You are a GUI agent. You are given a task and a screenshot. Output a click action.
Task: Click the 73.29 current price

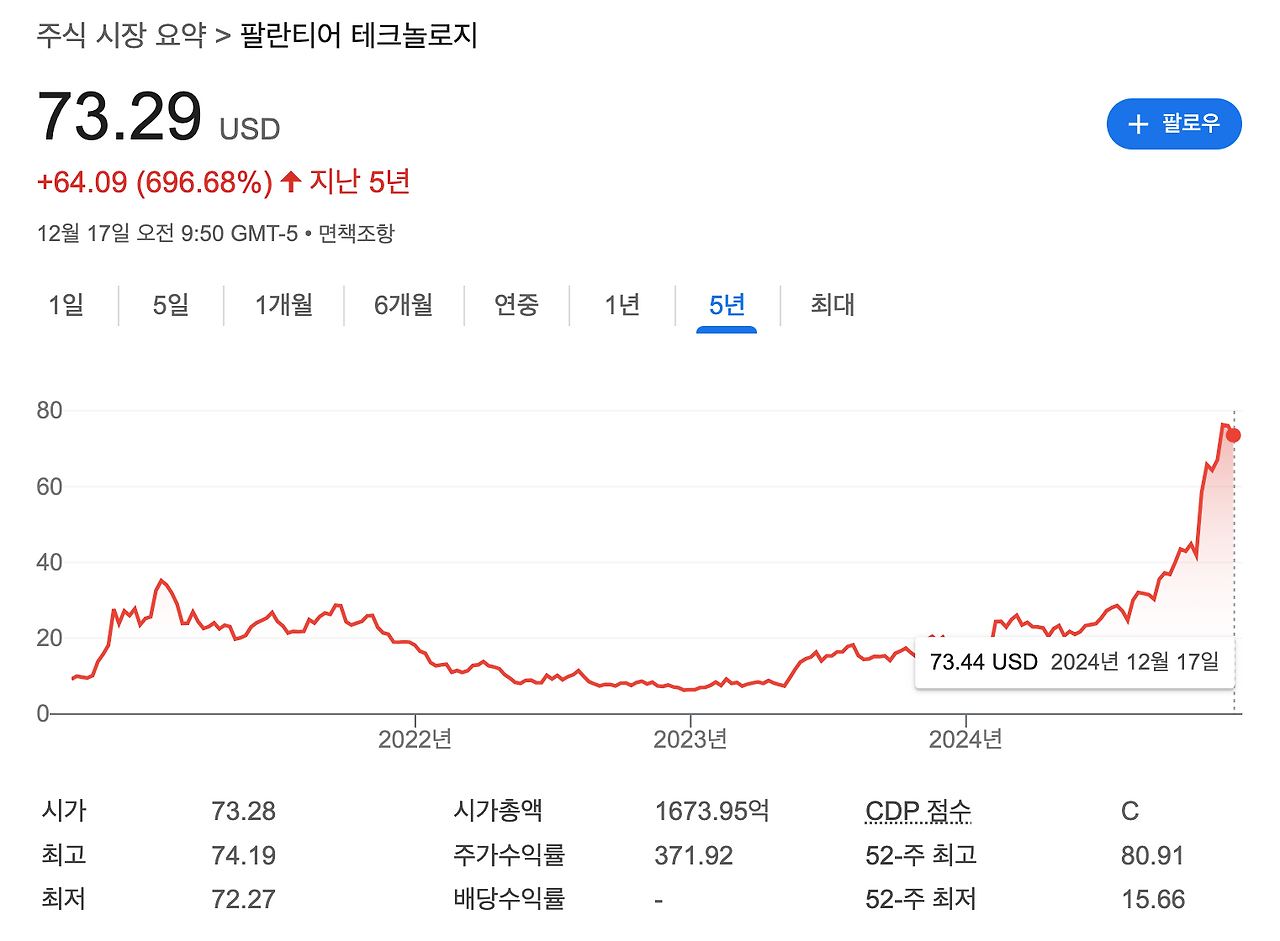coord(120,117)
